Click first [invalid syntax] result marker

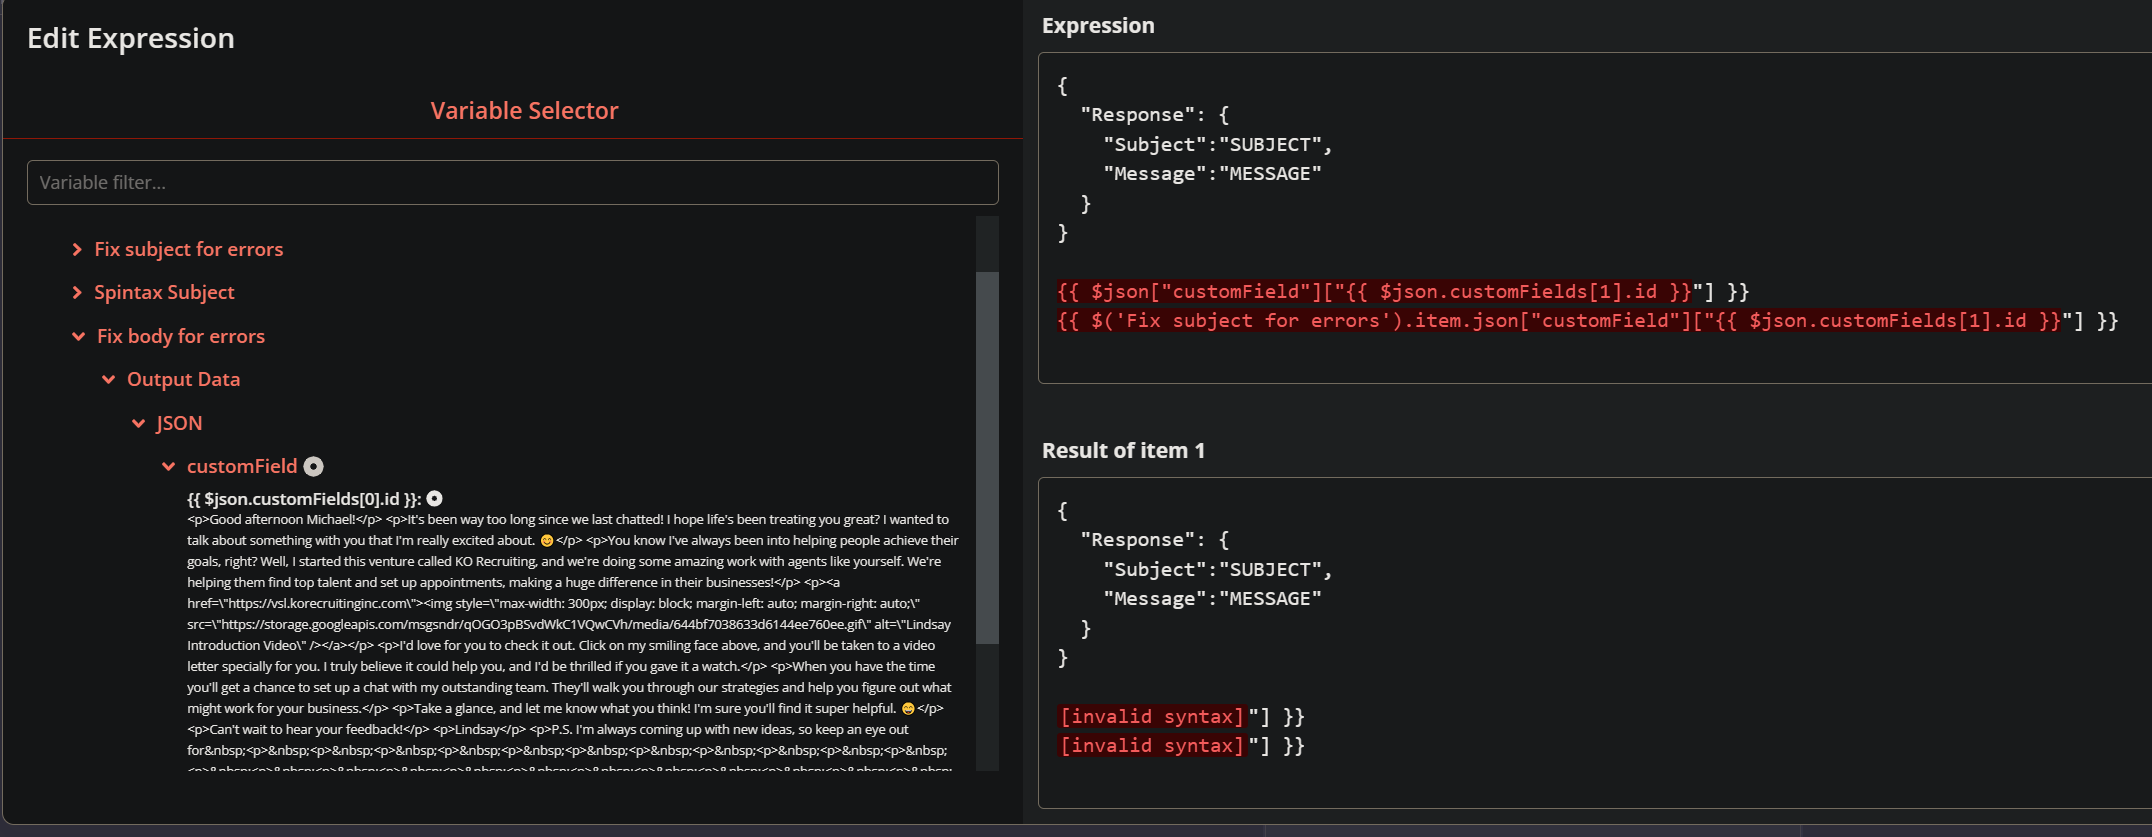point(1151,717)
